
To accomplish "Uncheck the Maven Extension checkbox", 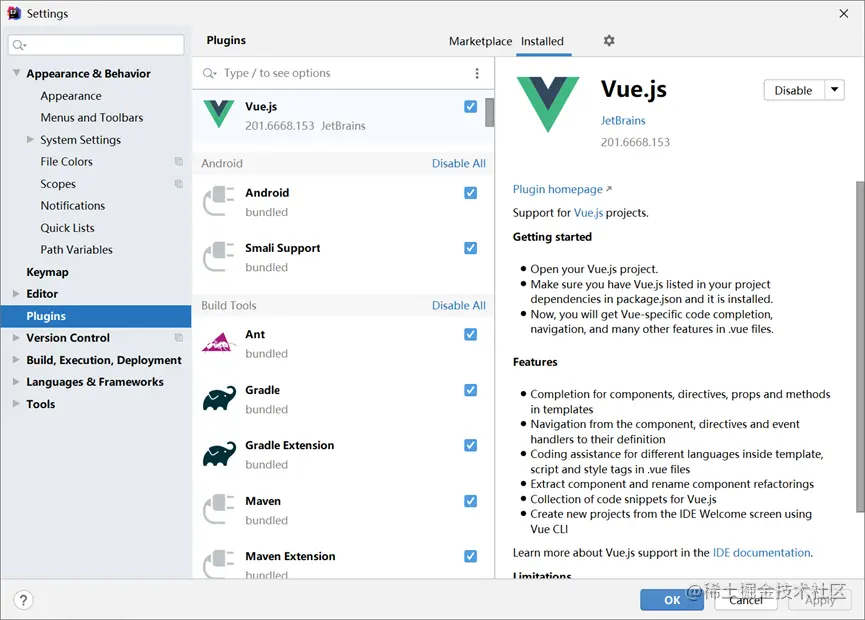I will coord(471,556).
